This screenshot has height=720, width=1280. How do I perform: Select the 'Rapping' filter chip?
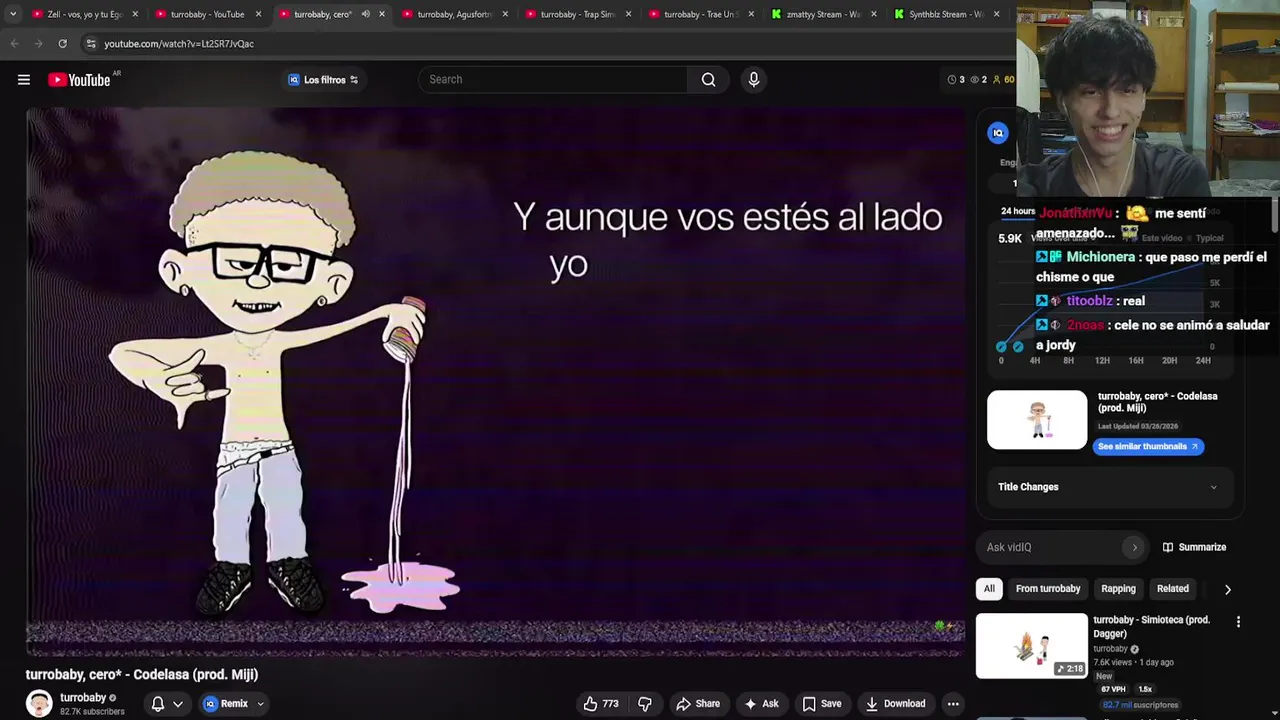1118,589
